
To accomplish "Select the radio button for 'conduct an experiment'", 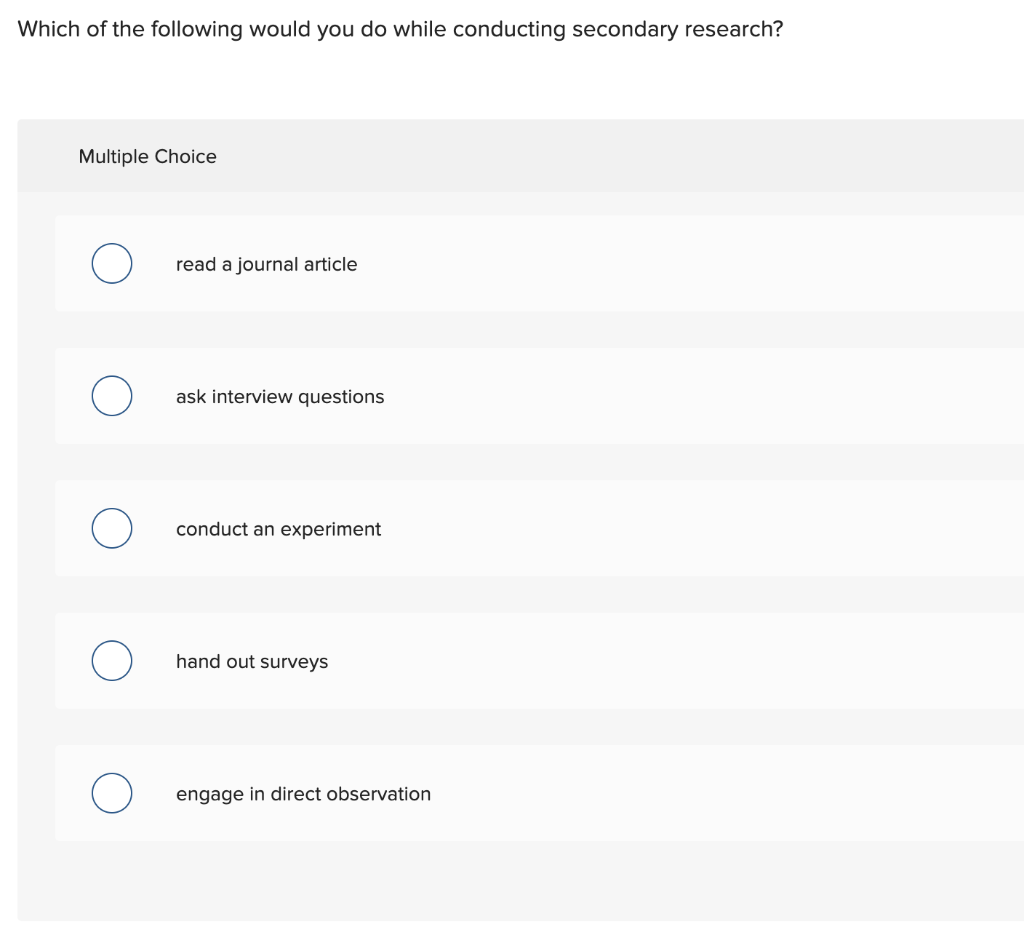I will coord(111,528).
